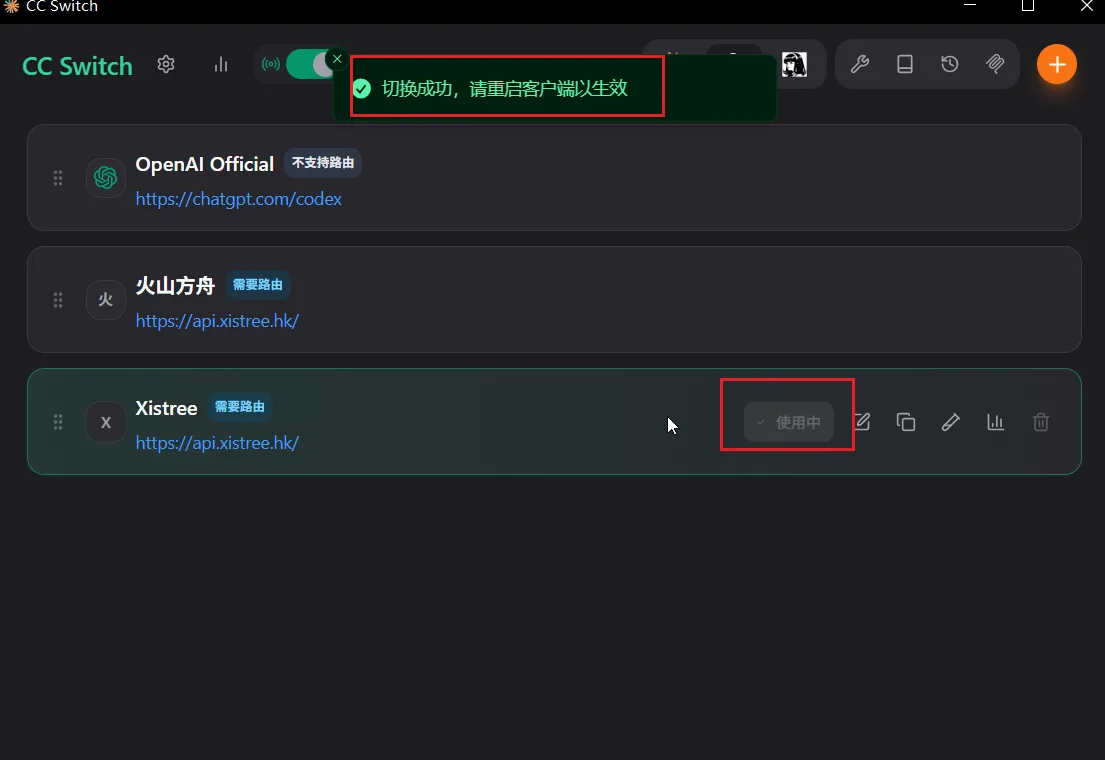Screen dimensions: 1105x760
Task: Click the CC Switch title
Action: pos(78,66)
